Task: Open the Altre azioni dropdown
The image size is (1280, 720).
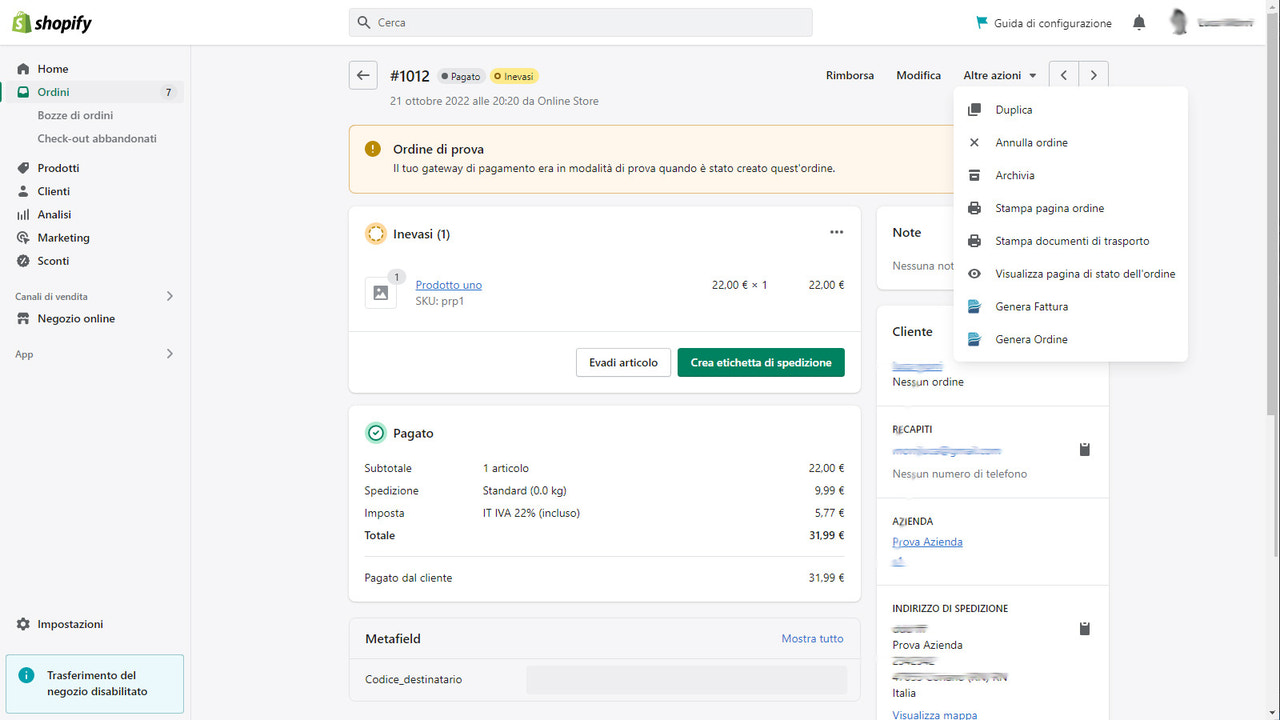Action: point(998,75)
